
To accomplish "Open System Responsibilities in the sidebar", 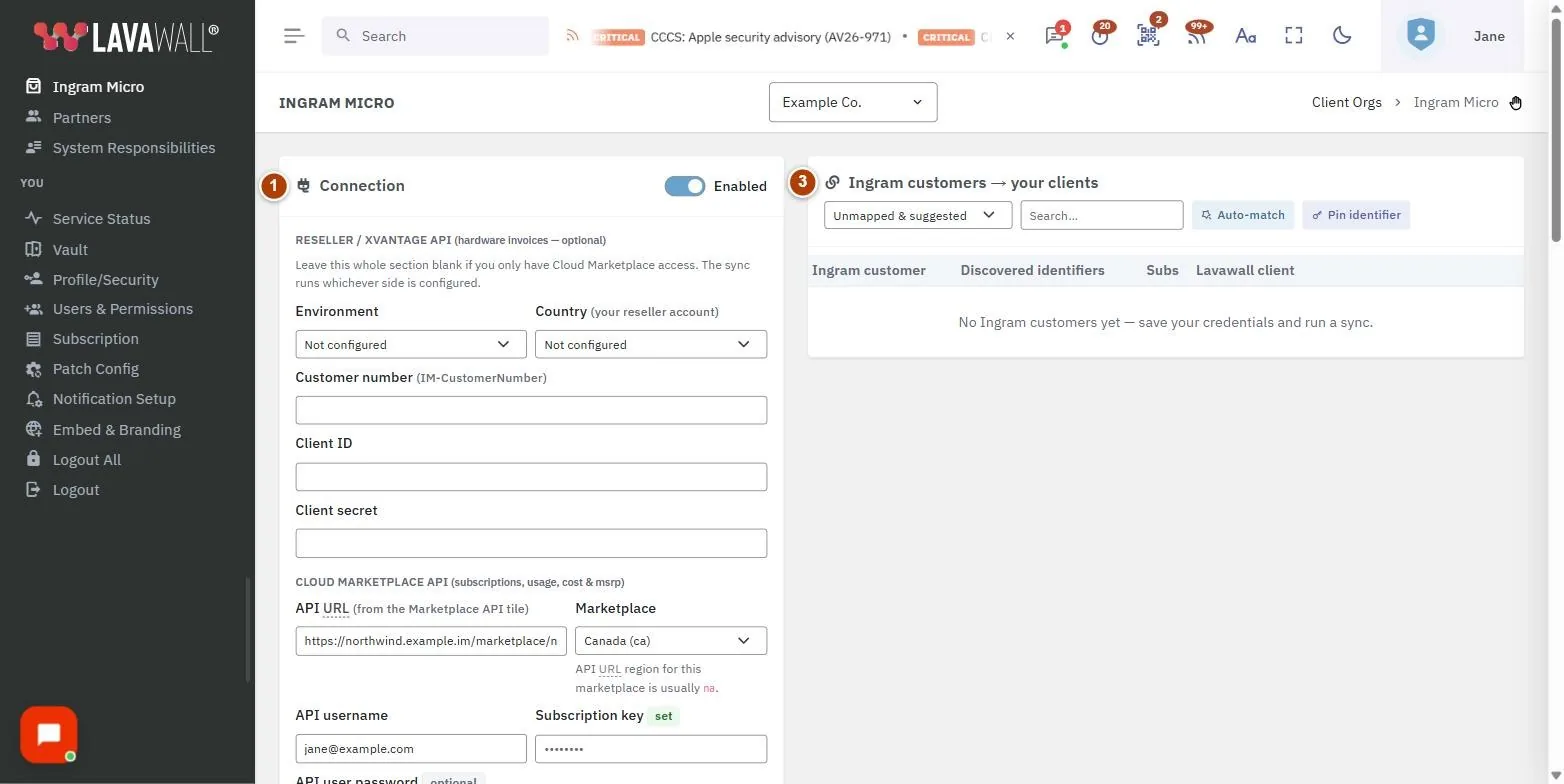I will point(133,147).
